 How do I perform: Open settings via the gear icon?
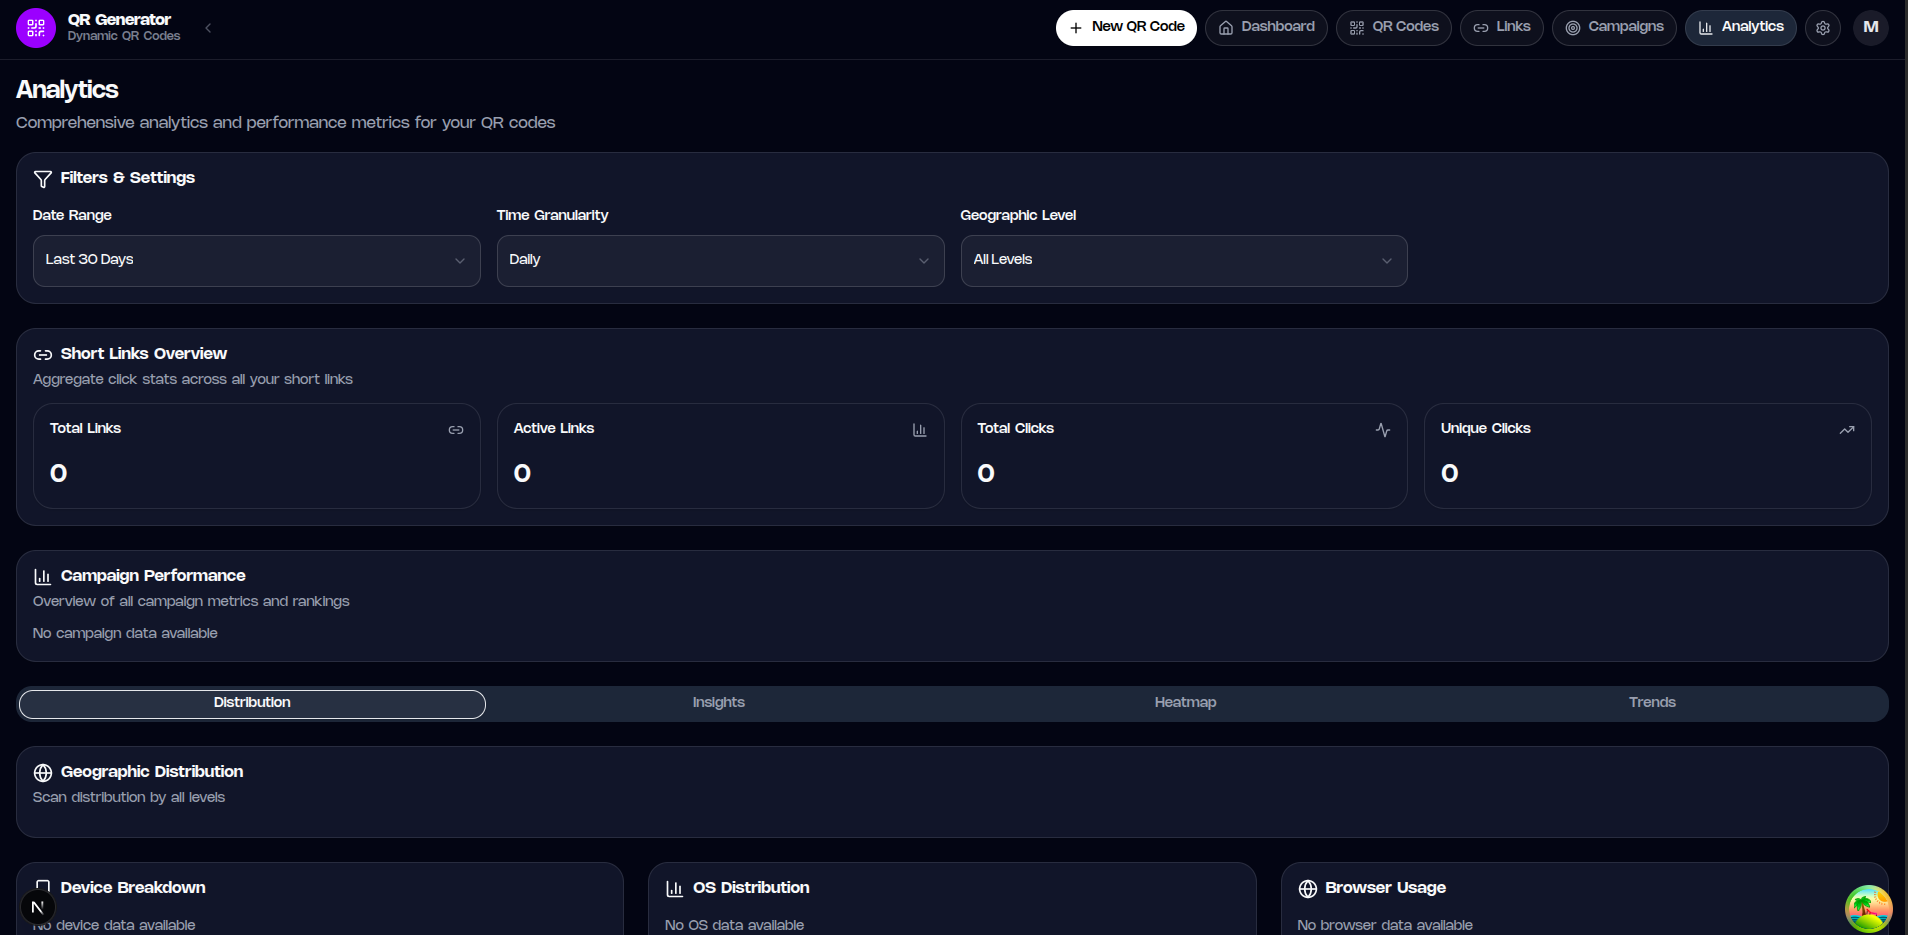coord(1823,28)
